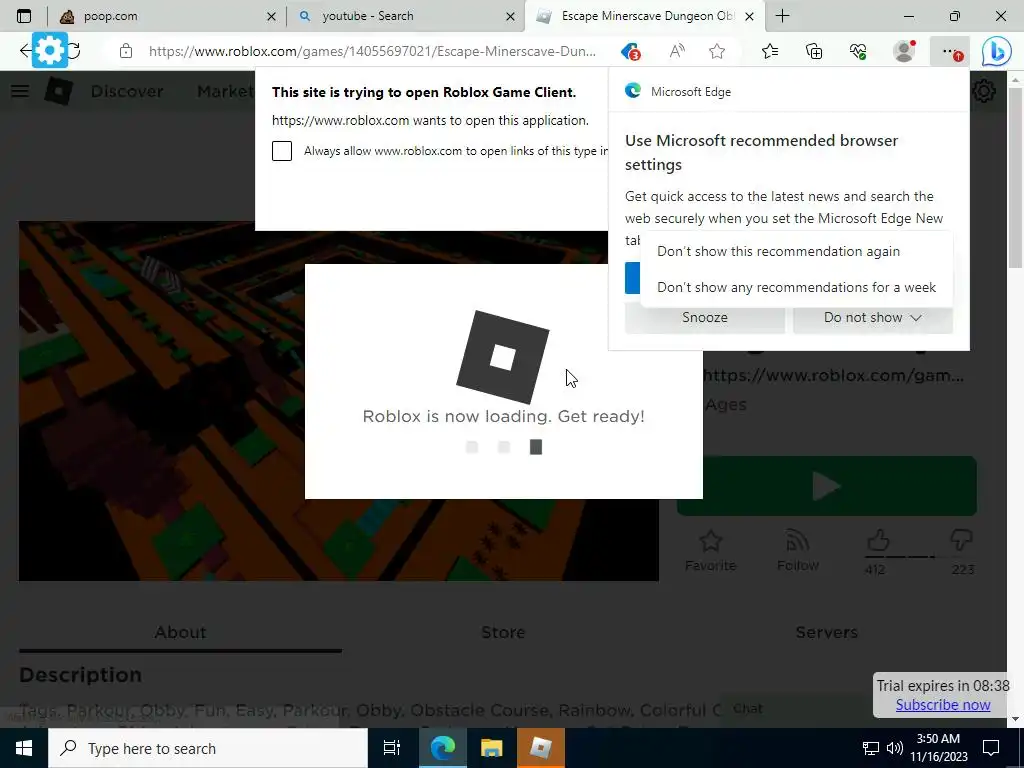Screen dimensions: 1024x768
Task: Refresh the page
Action: (74, 50)
